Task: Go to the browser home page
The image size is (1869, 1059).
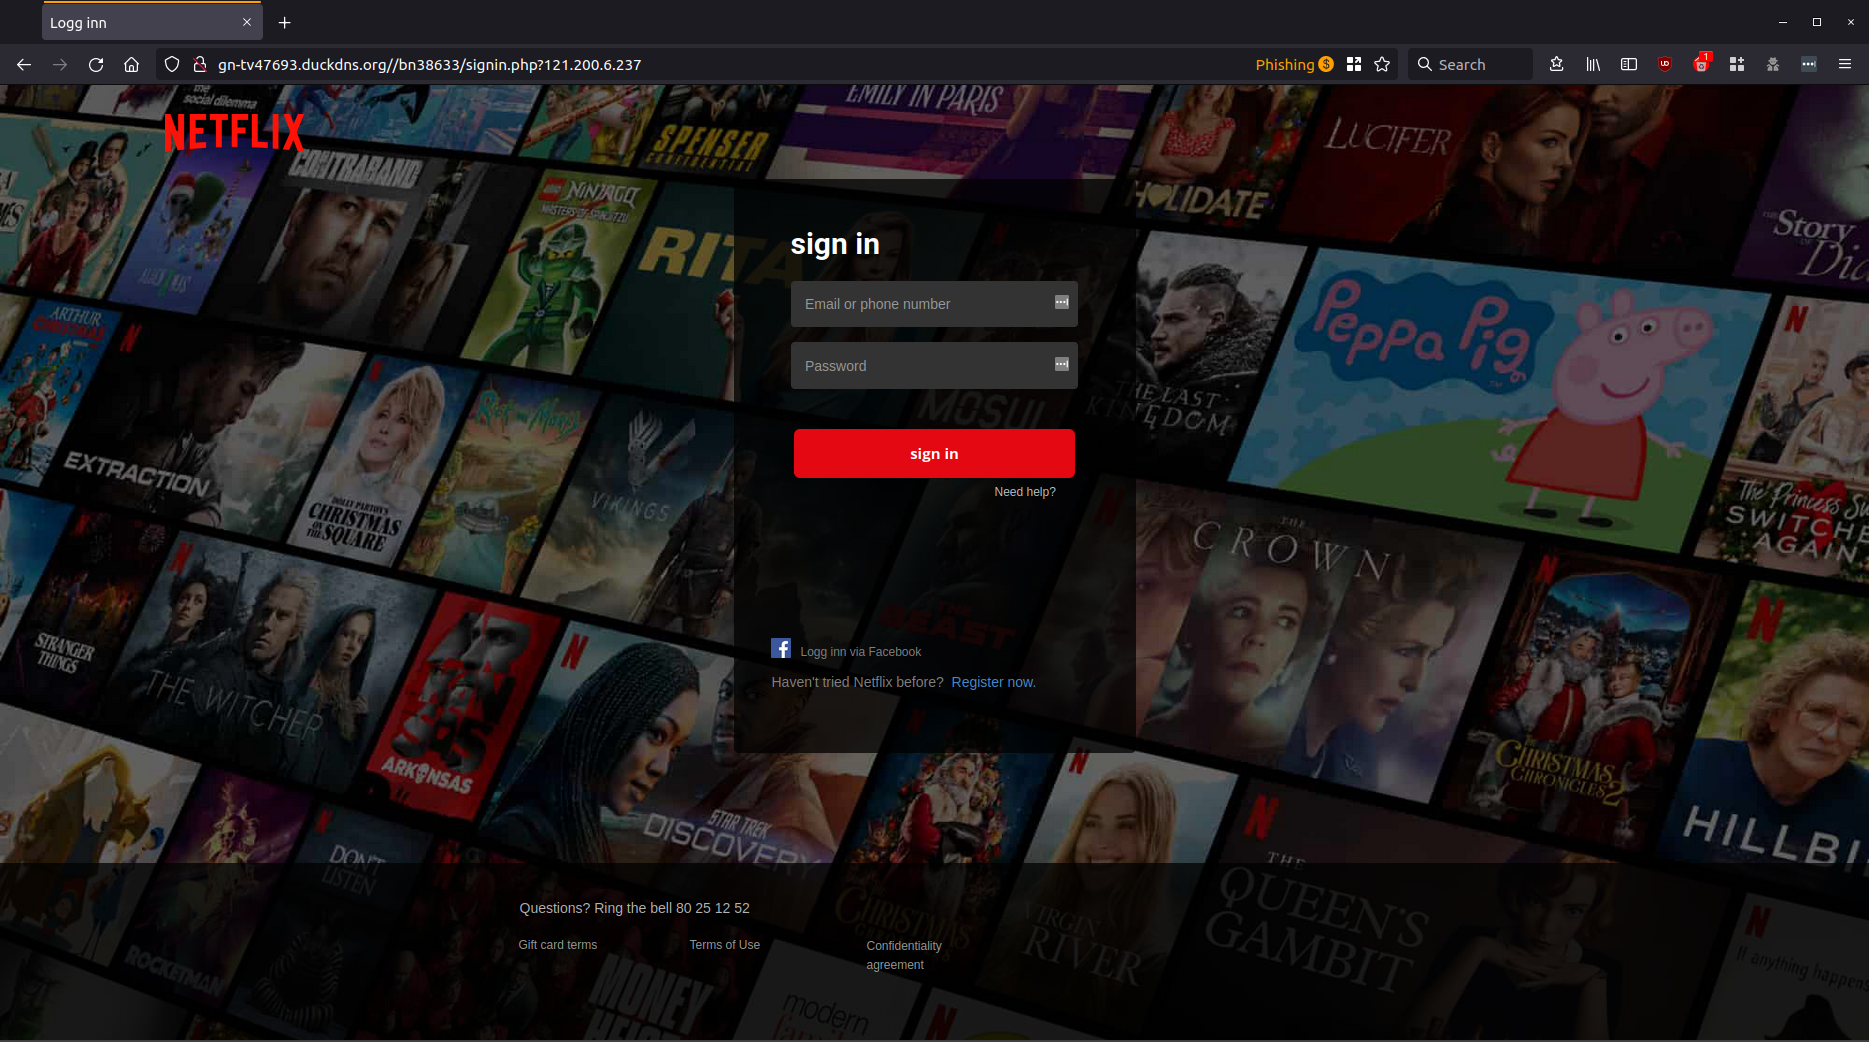Action: click(x=131, y=64)
